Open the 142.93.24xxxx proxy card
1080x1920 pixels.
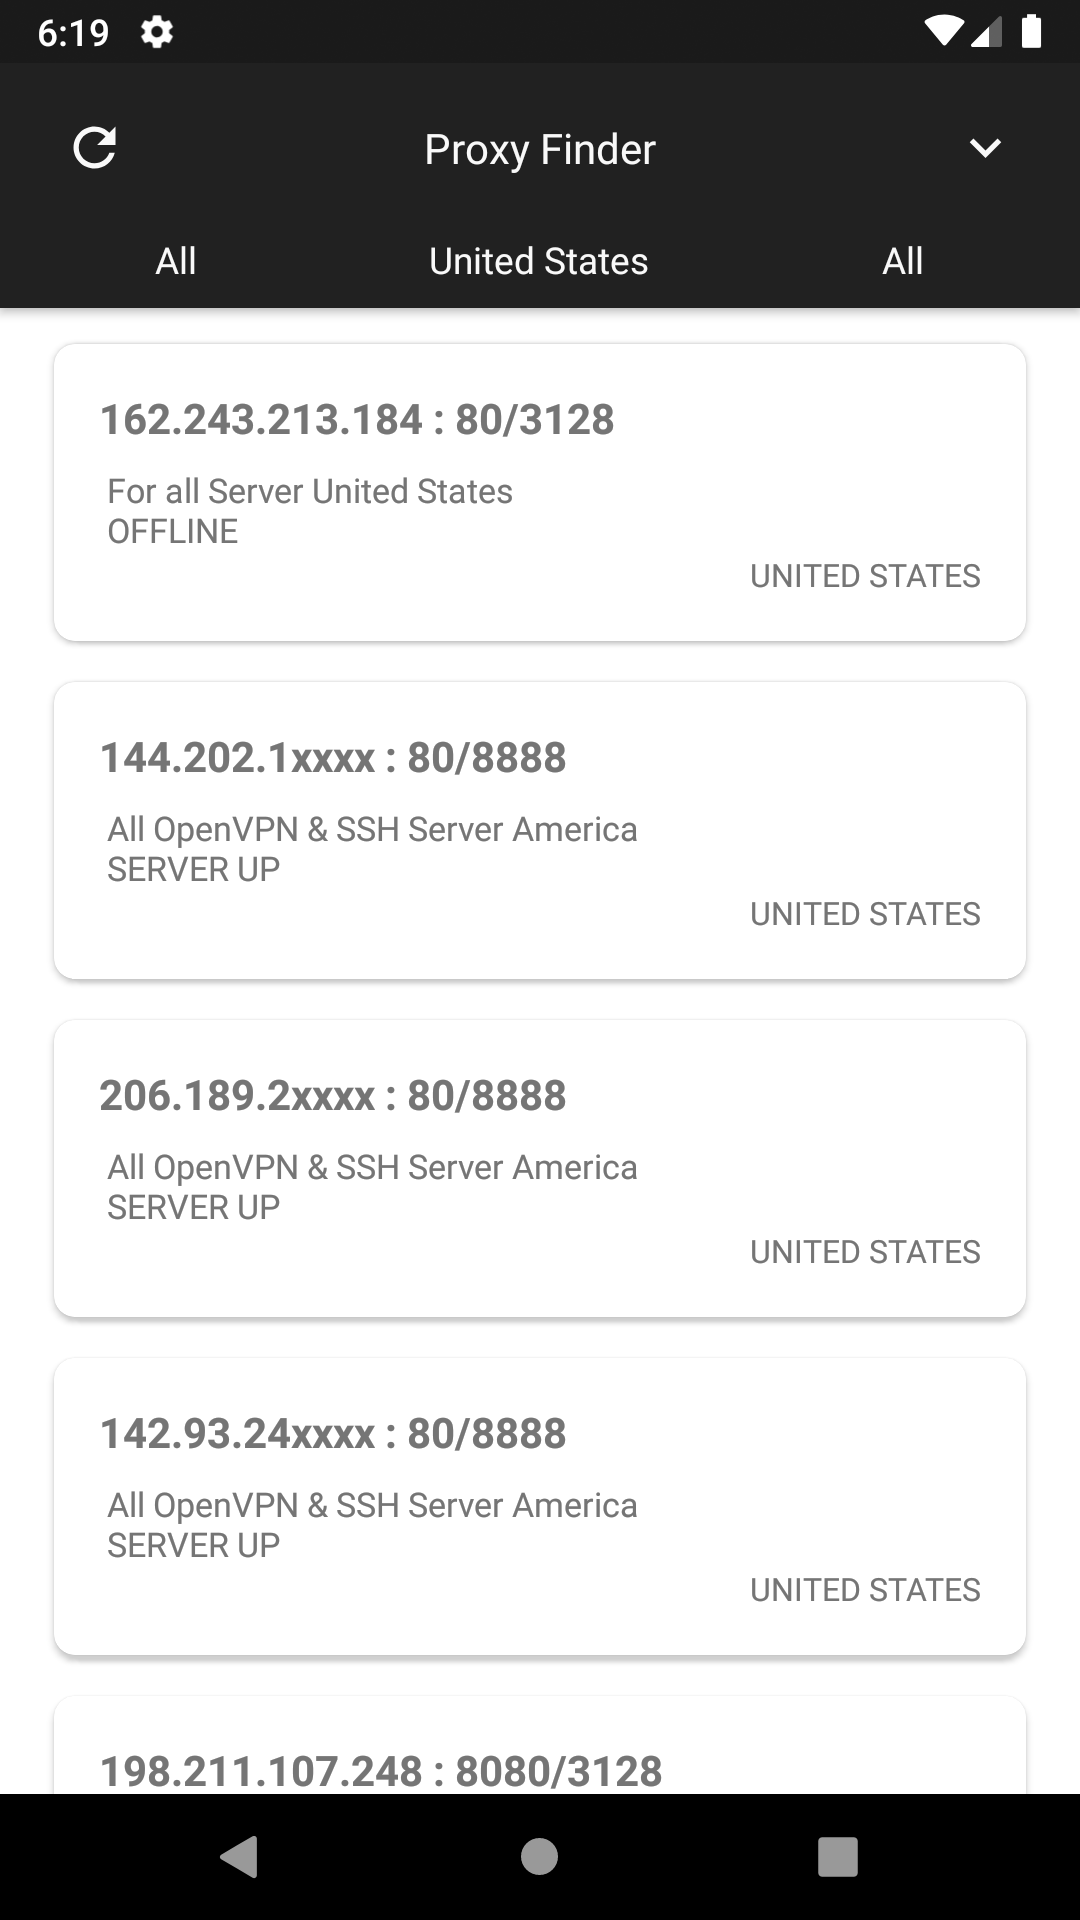(540, 1506)
